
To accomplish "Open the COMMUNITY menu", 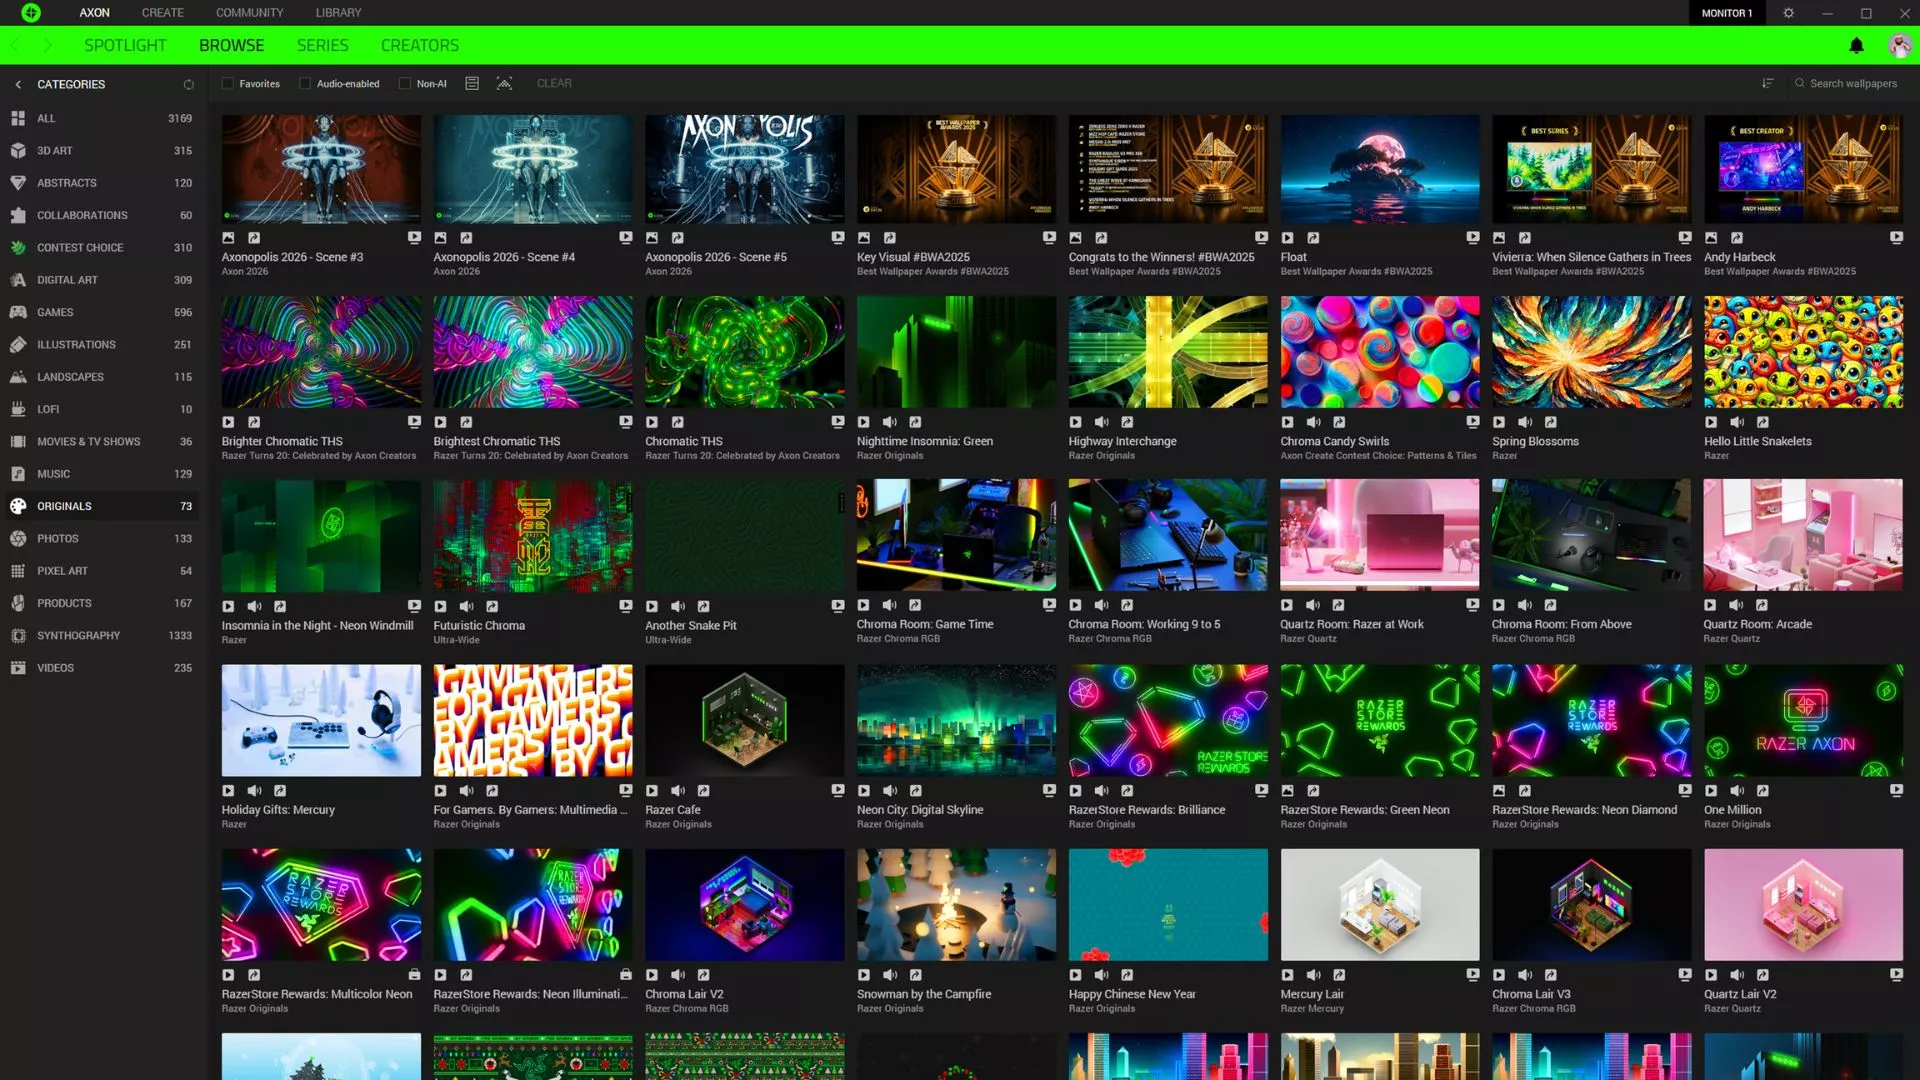I will point(249,13).
